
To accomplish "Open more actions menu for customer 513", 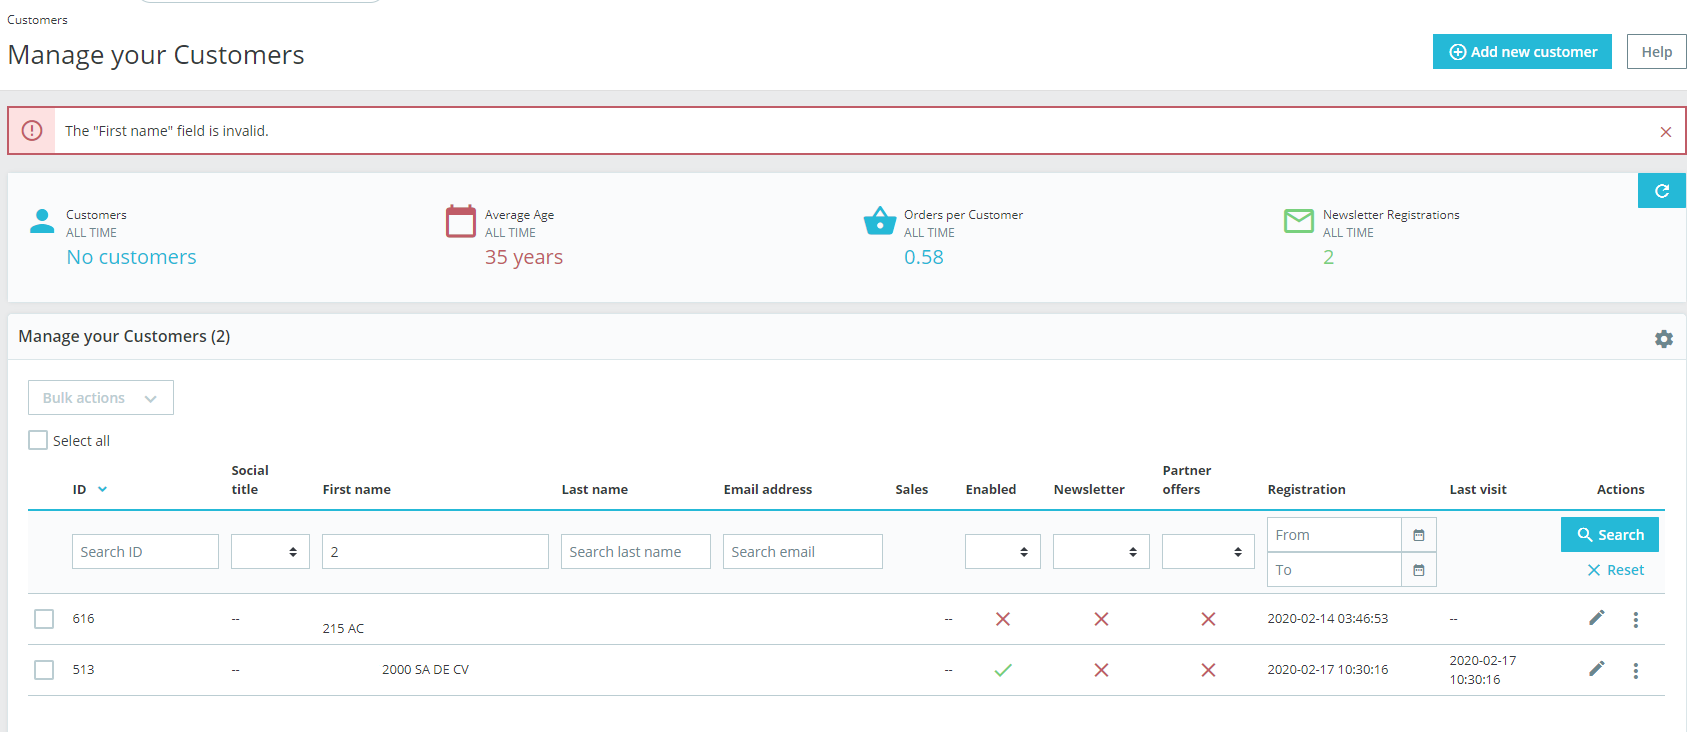I will point(1636,671).
